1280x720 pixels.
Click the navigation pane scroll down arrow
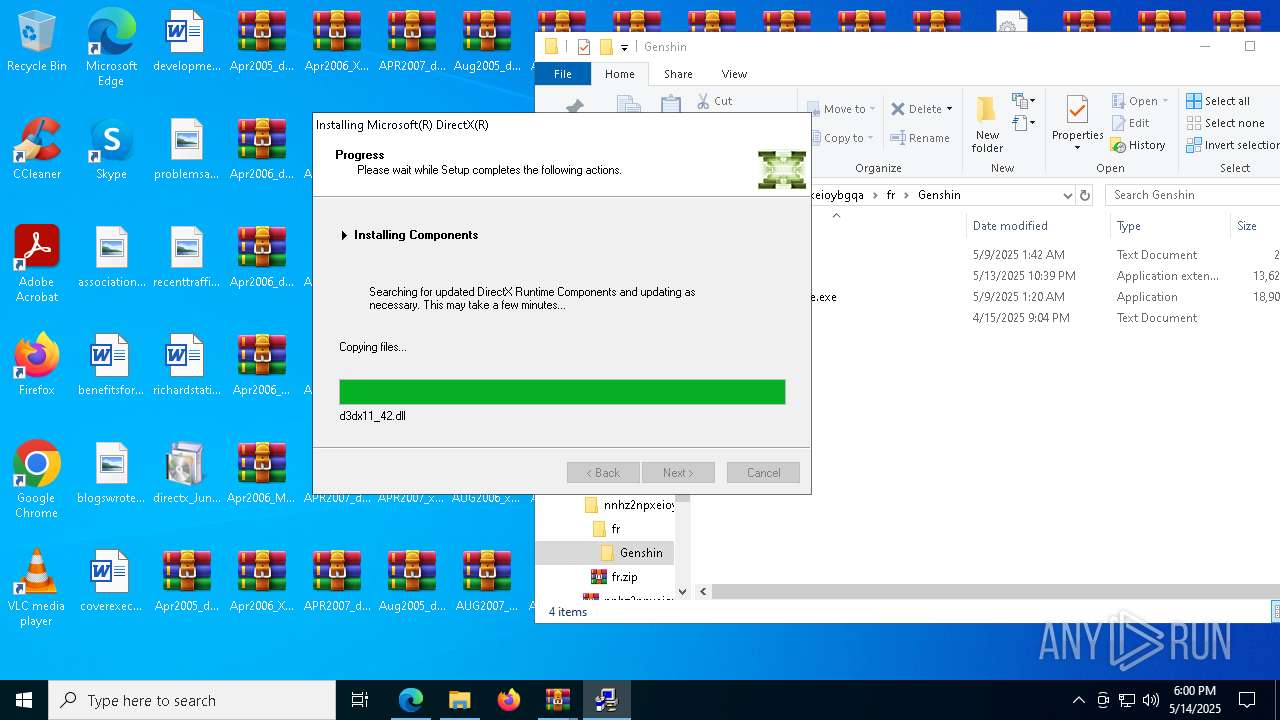[x=683, y=592]
